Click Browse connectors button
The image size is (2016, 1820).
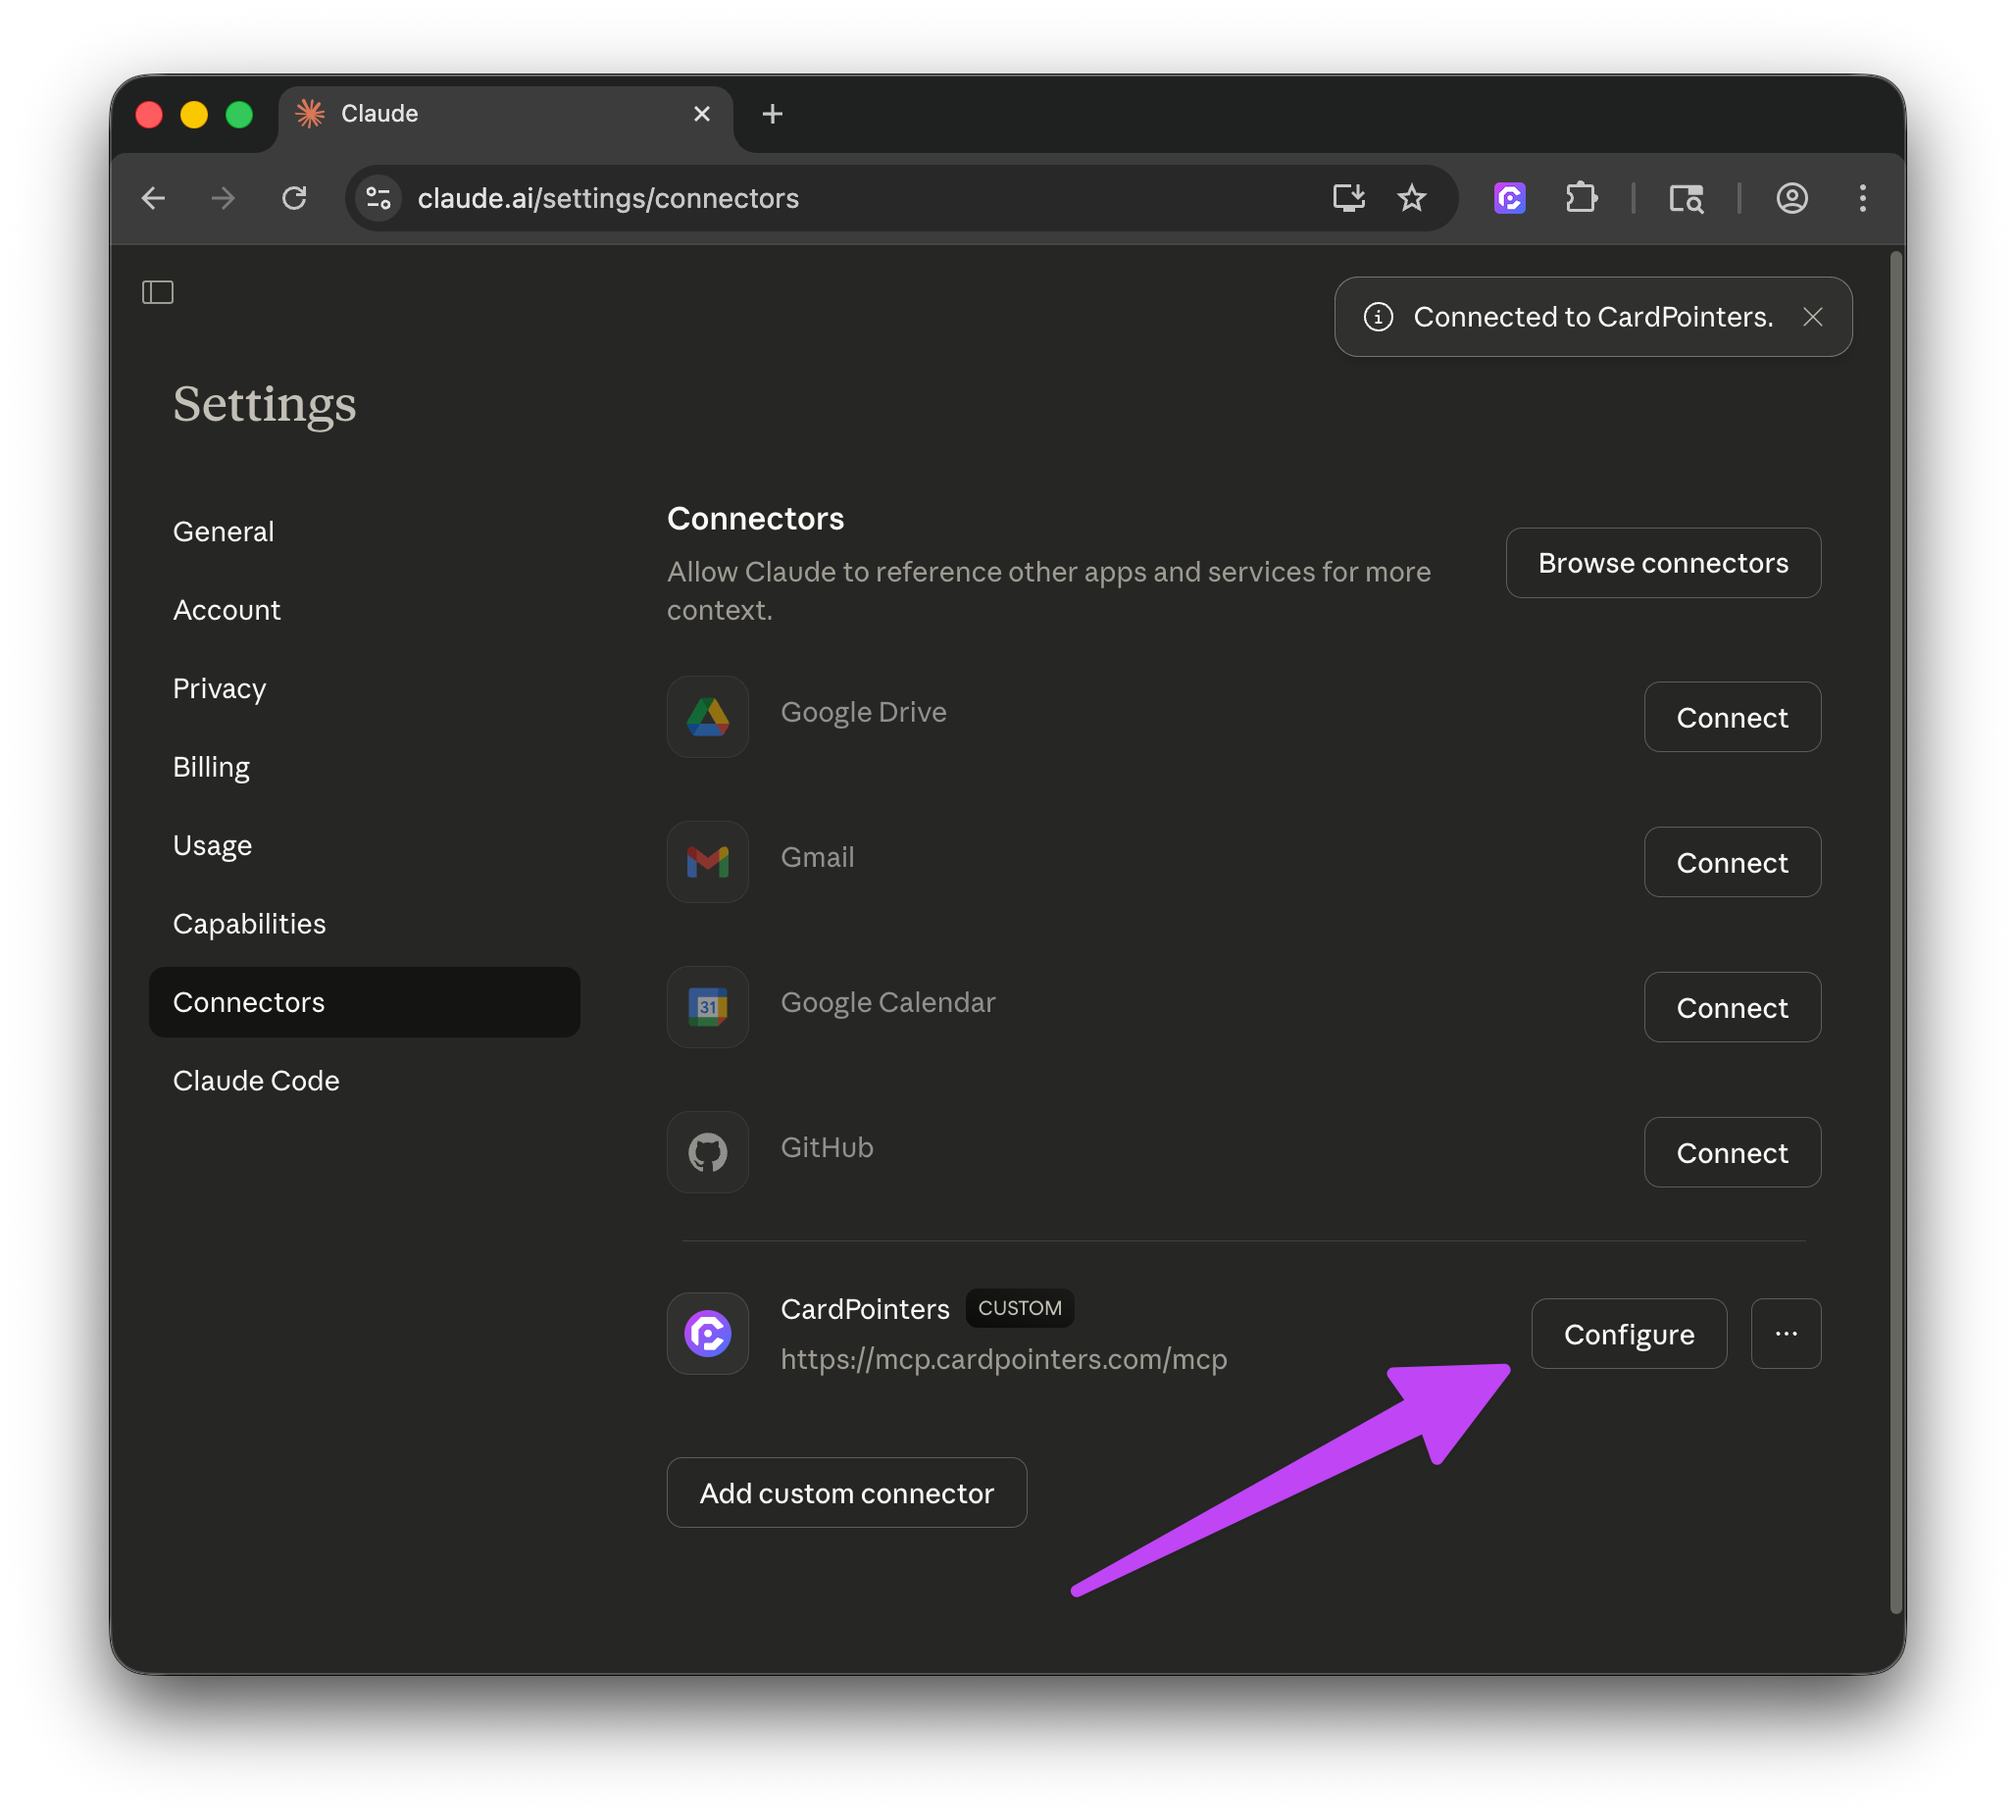(1662, 563)
